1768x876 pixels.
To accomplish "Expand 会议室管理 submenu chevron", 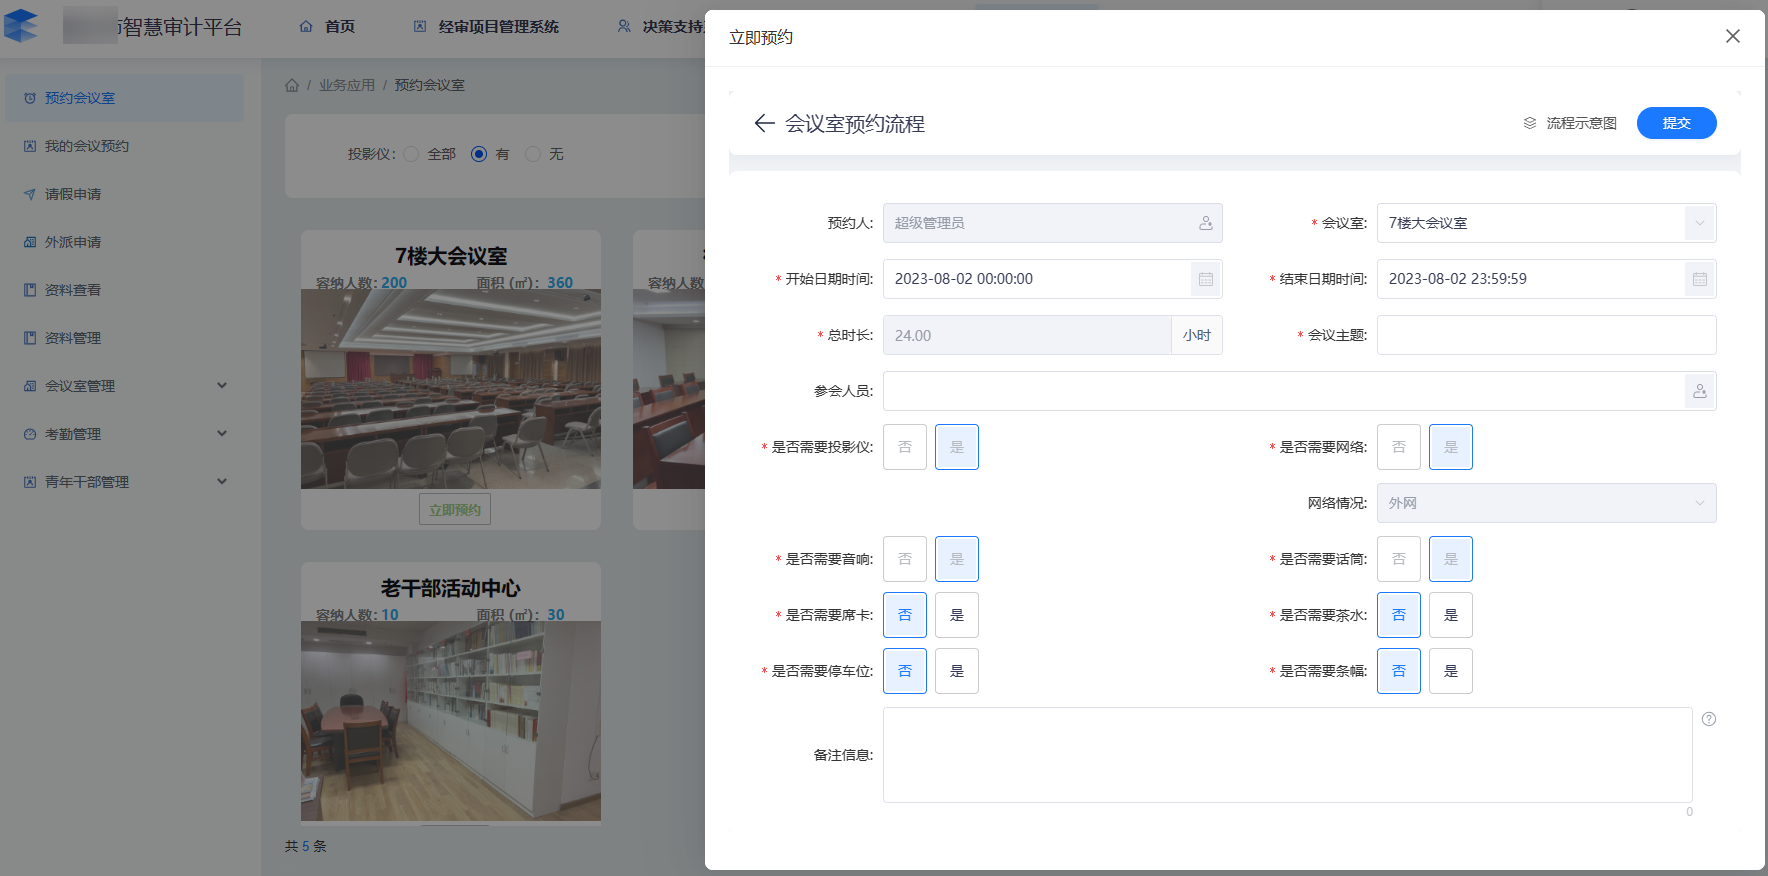I will tap(222, 385).
